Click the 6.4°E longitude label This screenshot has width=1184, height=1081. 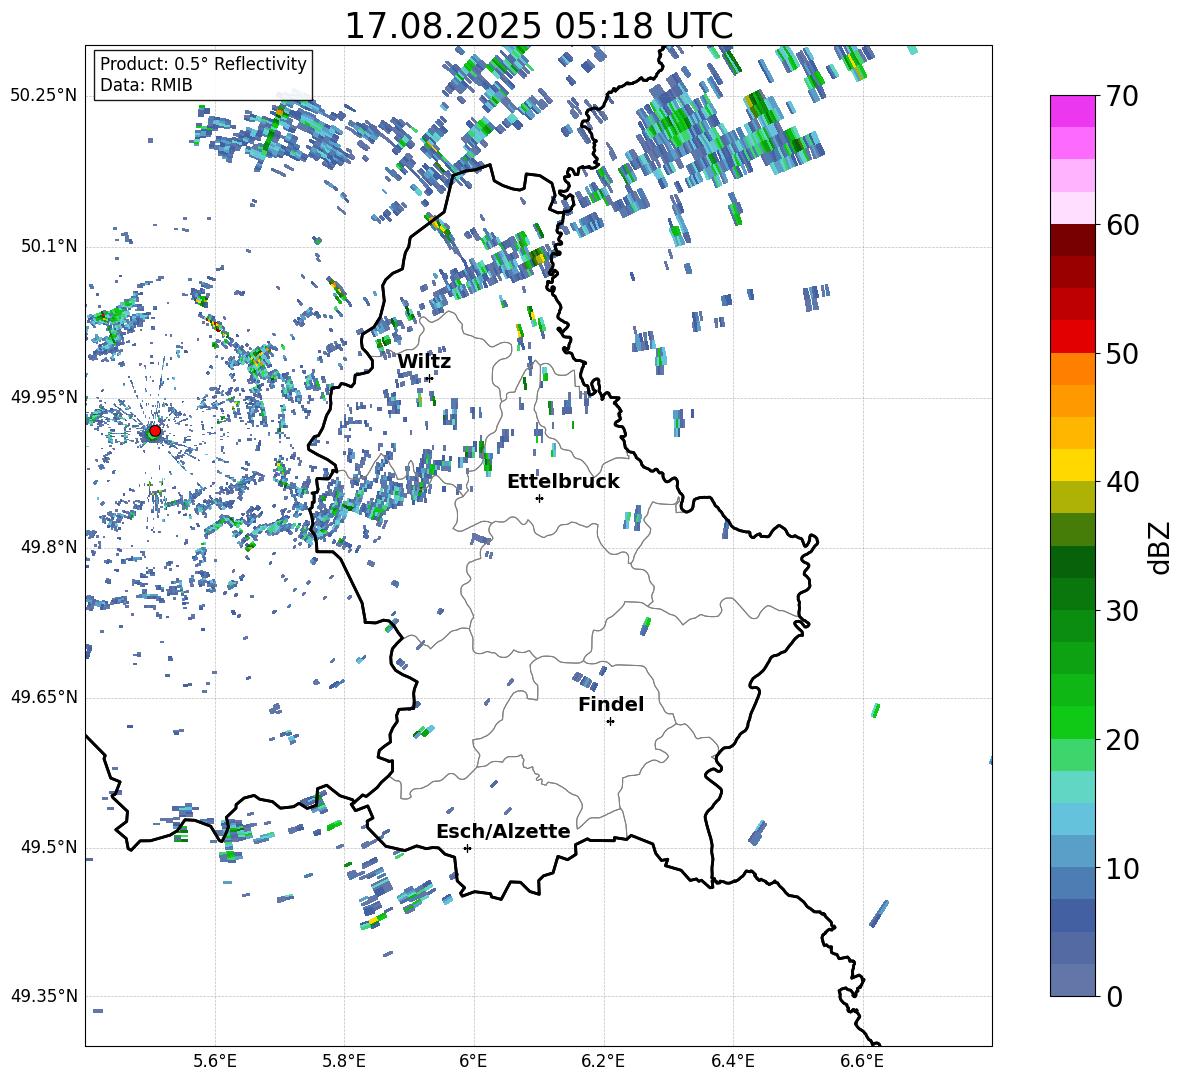click(732, 1061)
